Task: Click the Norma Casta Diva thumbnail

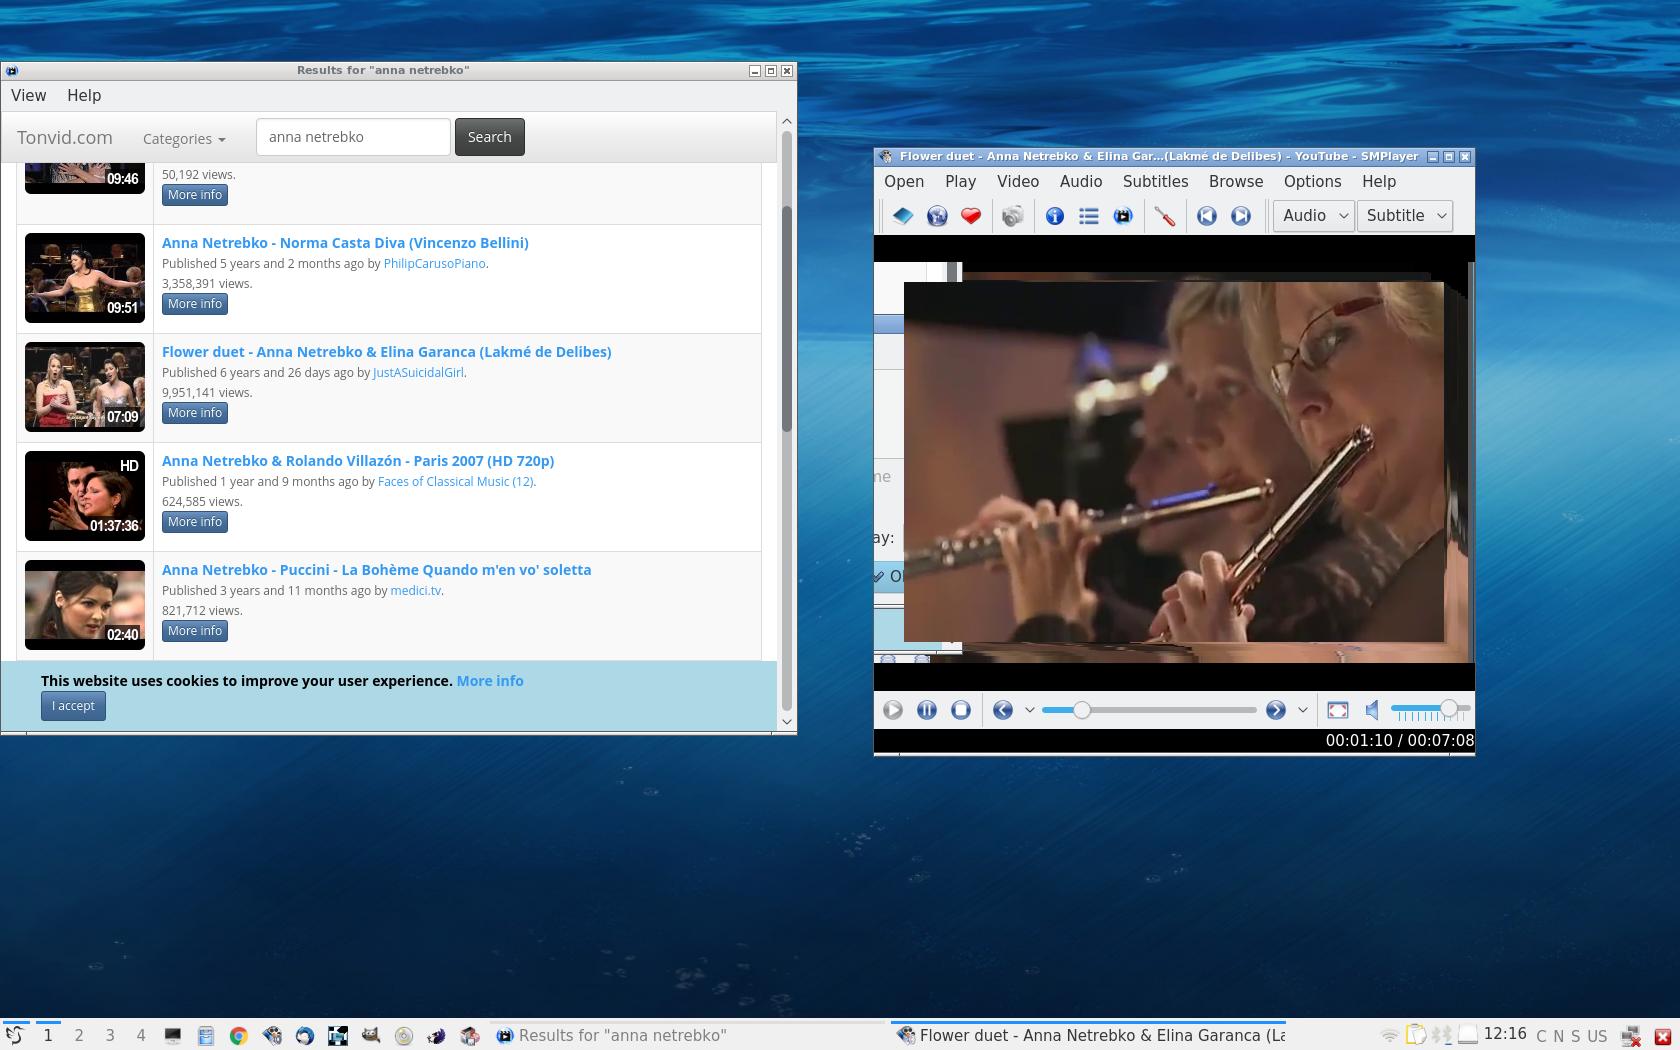Action: click(x=85, y=278)
